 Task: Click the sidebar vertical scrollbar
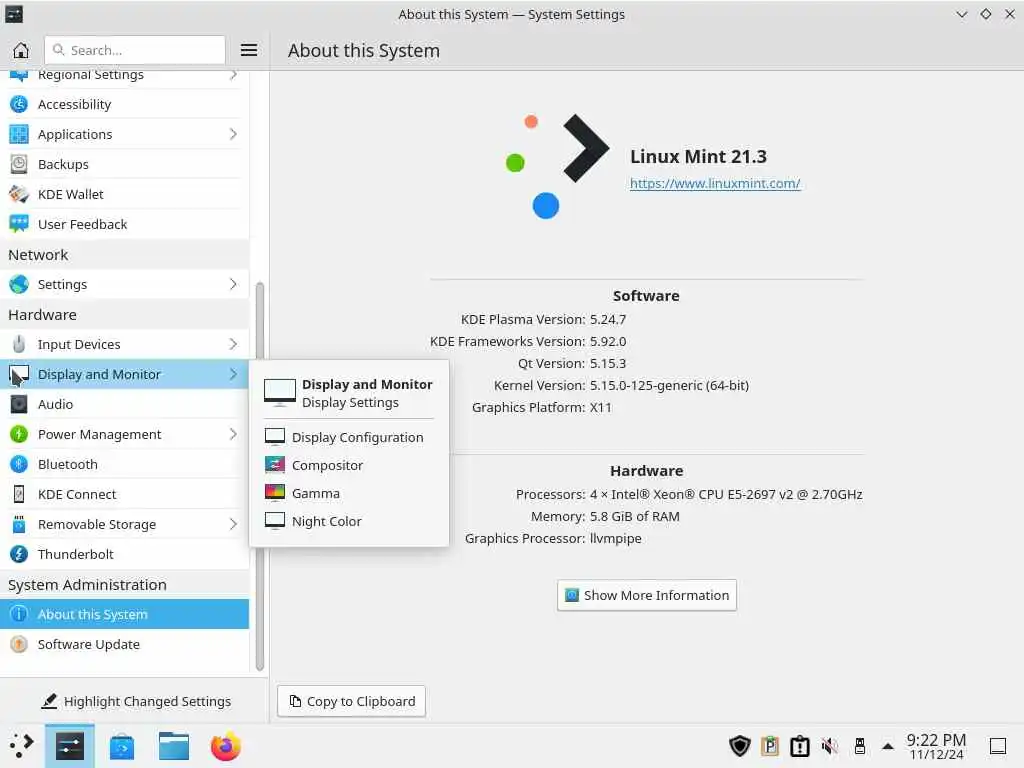(x=259, y=477)
